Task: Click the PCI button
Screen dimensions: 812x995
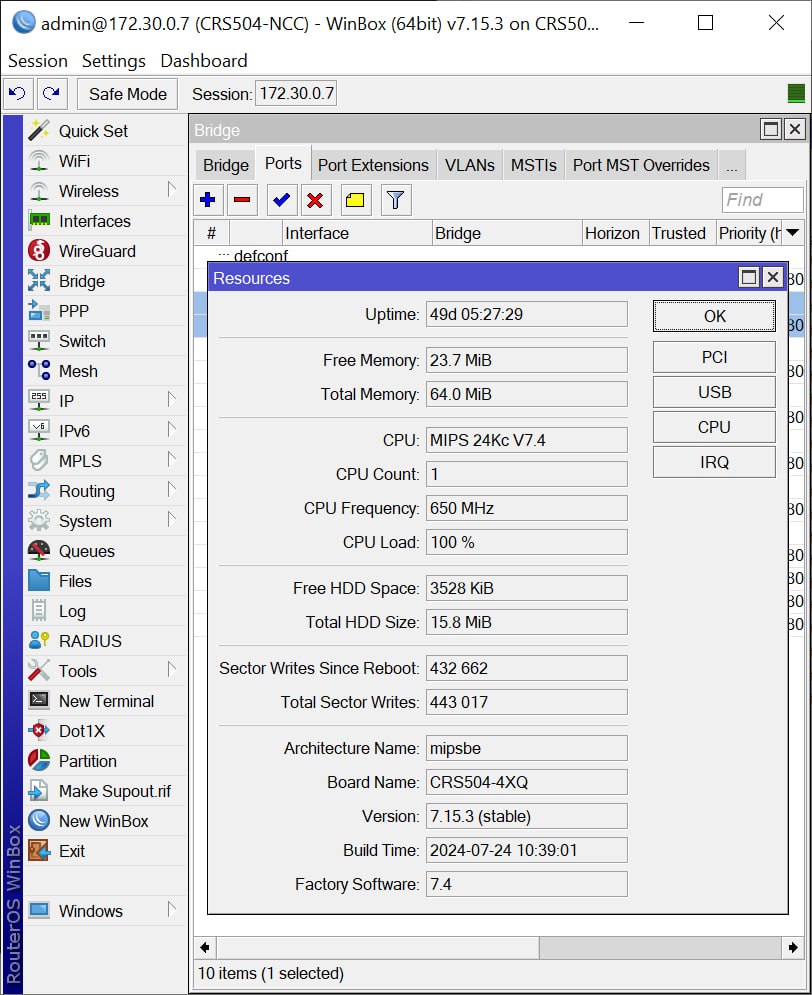Action: tap(714, 357)
